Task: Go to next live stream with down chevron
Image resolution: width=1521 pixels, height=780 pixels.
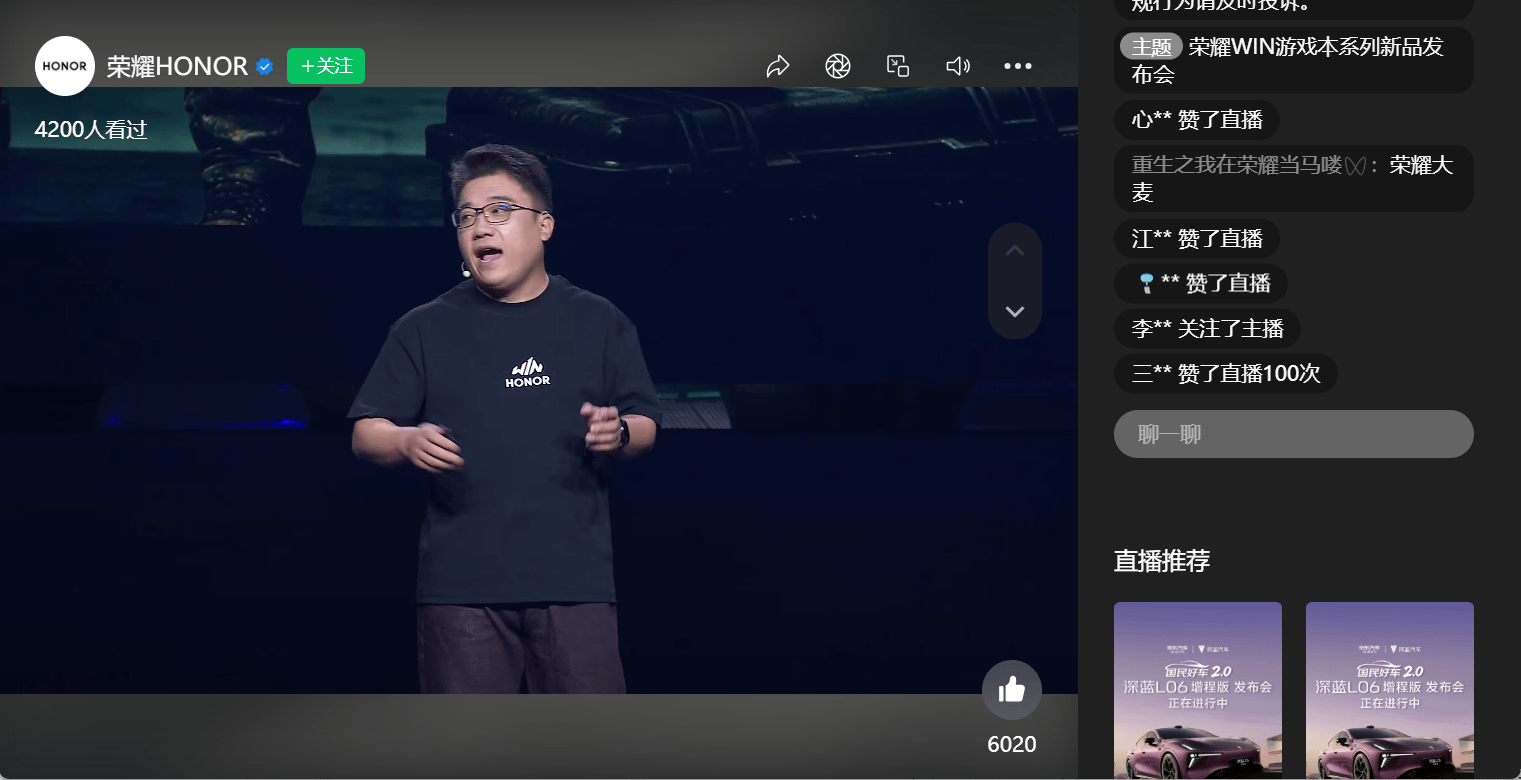Action: 1014,311
